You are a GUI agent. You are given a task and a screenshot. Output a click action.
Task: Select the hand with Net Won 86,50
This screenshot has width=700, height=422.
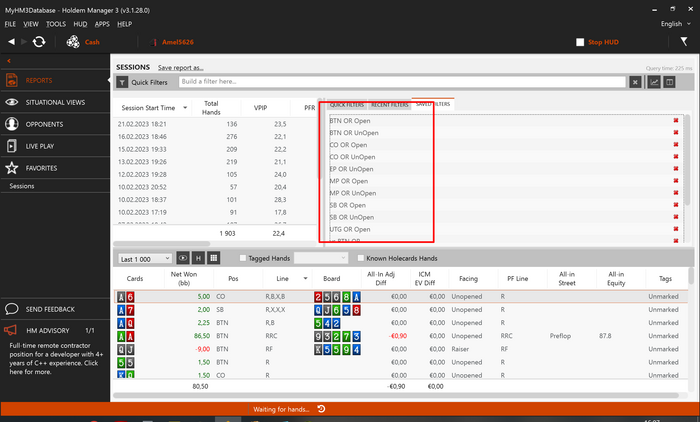point(402,336)
